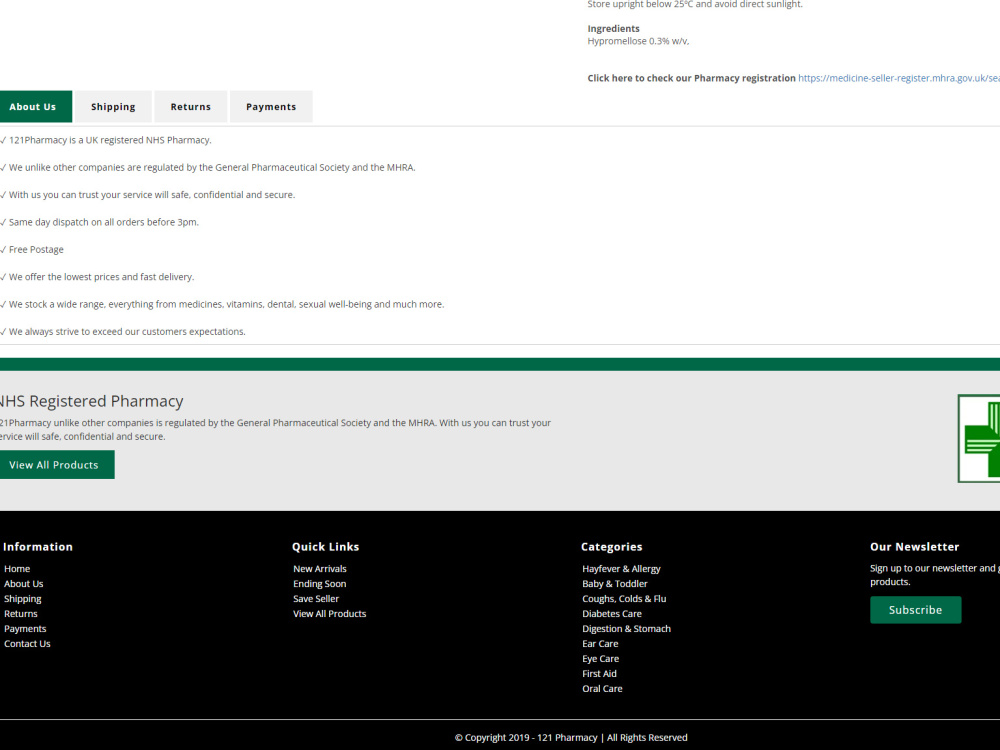The image size is (1000, 750).
Task: Browse Baby & Toddler category
Action: point(615,584)
